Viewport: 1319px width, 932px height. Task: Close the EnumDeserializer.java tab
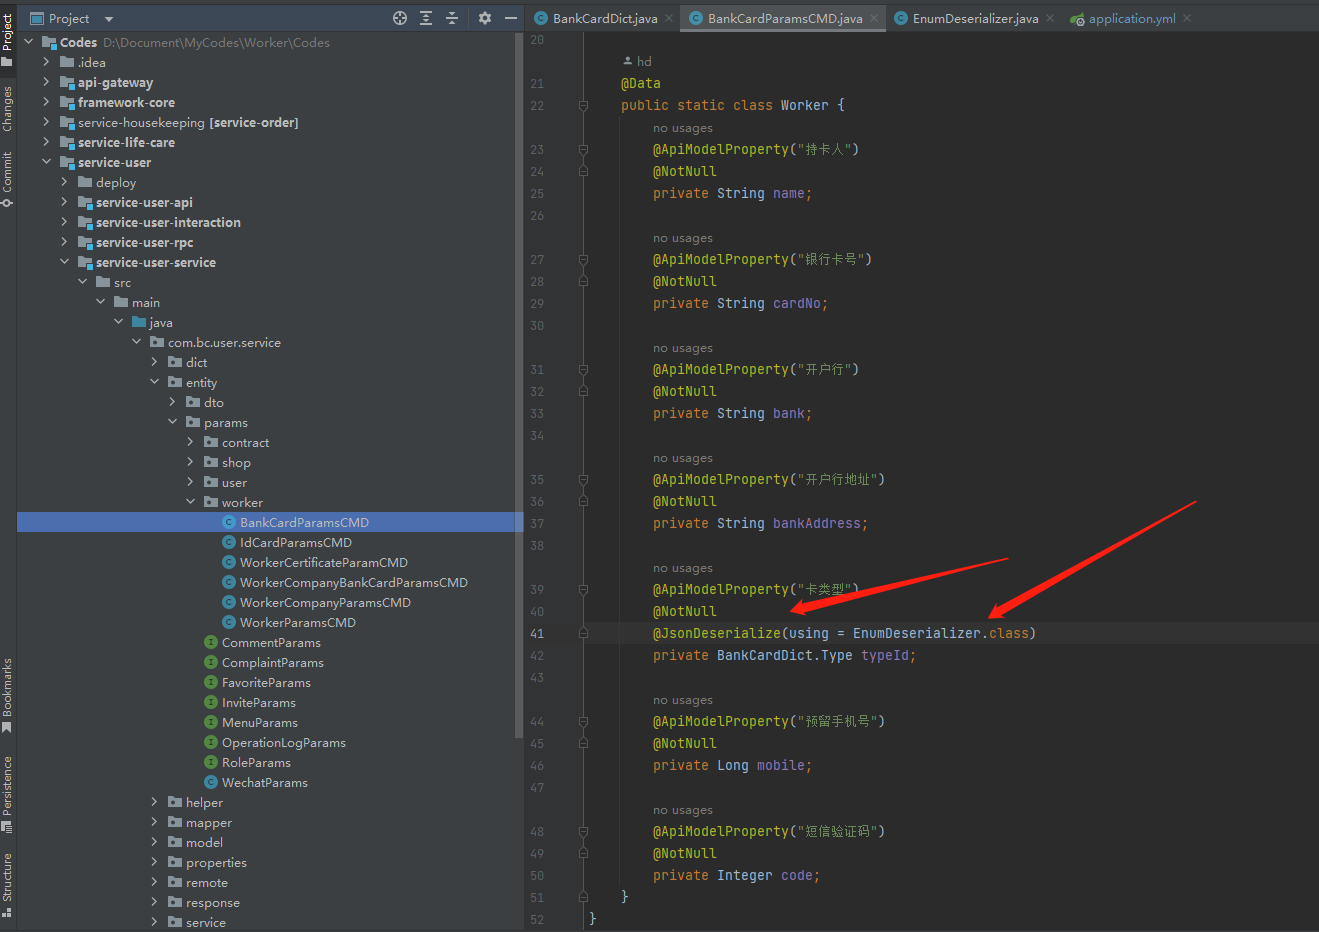tap(1050, 18)
